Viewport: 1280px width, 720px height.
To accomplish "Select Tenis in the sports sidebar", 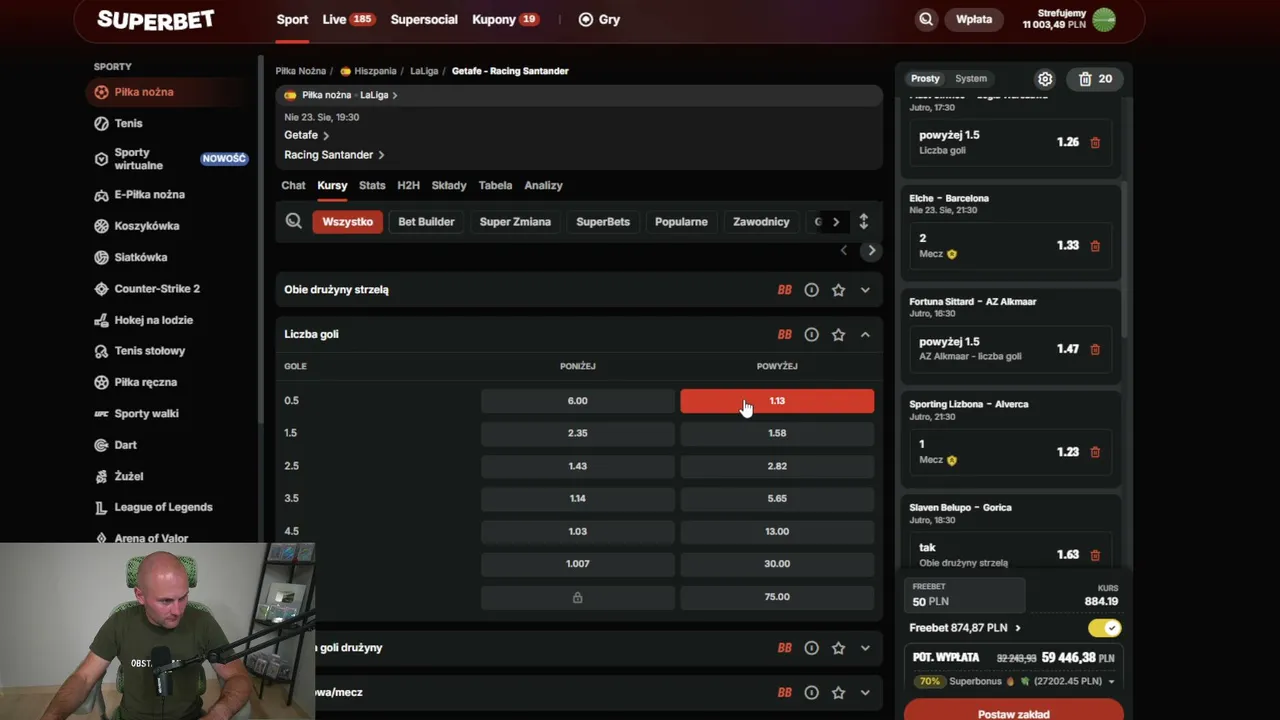I will [x=128, y=123].
